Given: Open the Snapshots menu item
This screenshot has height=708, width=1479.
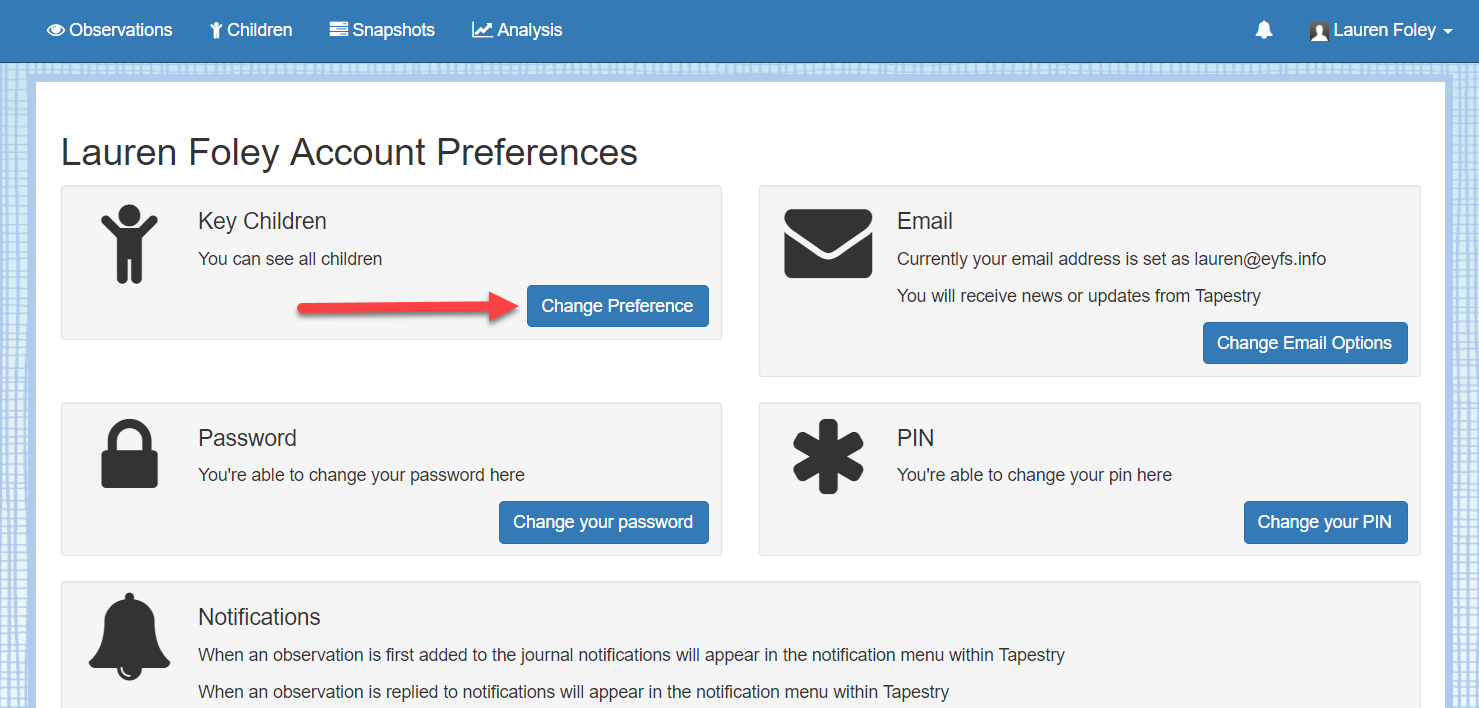Looking at the screenshot, I should tap(382, 31).
